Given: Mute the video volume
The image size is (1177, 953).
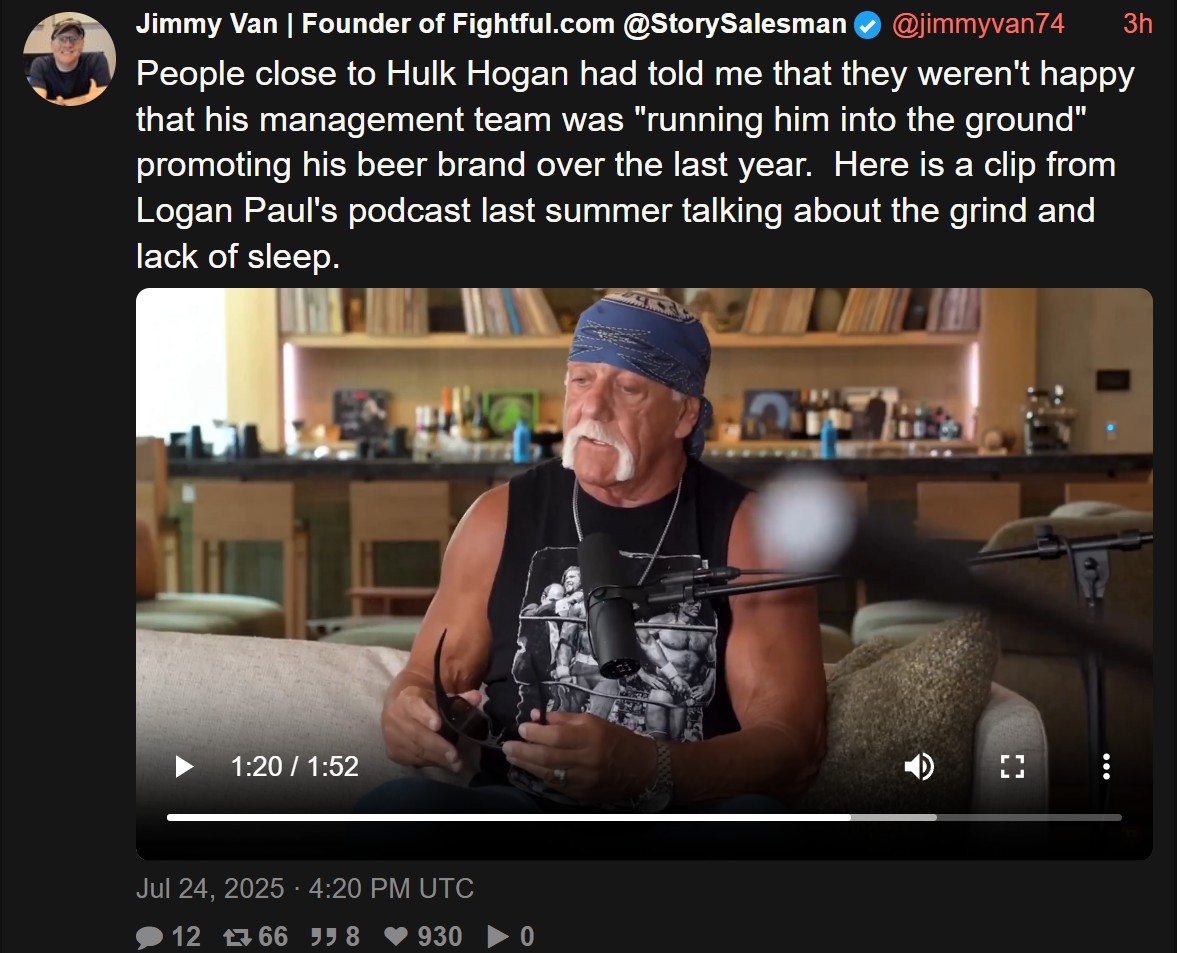Looking at the screenshot, I should (919, 767).
